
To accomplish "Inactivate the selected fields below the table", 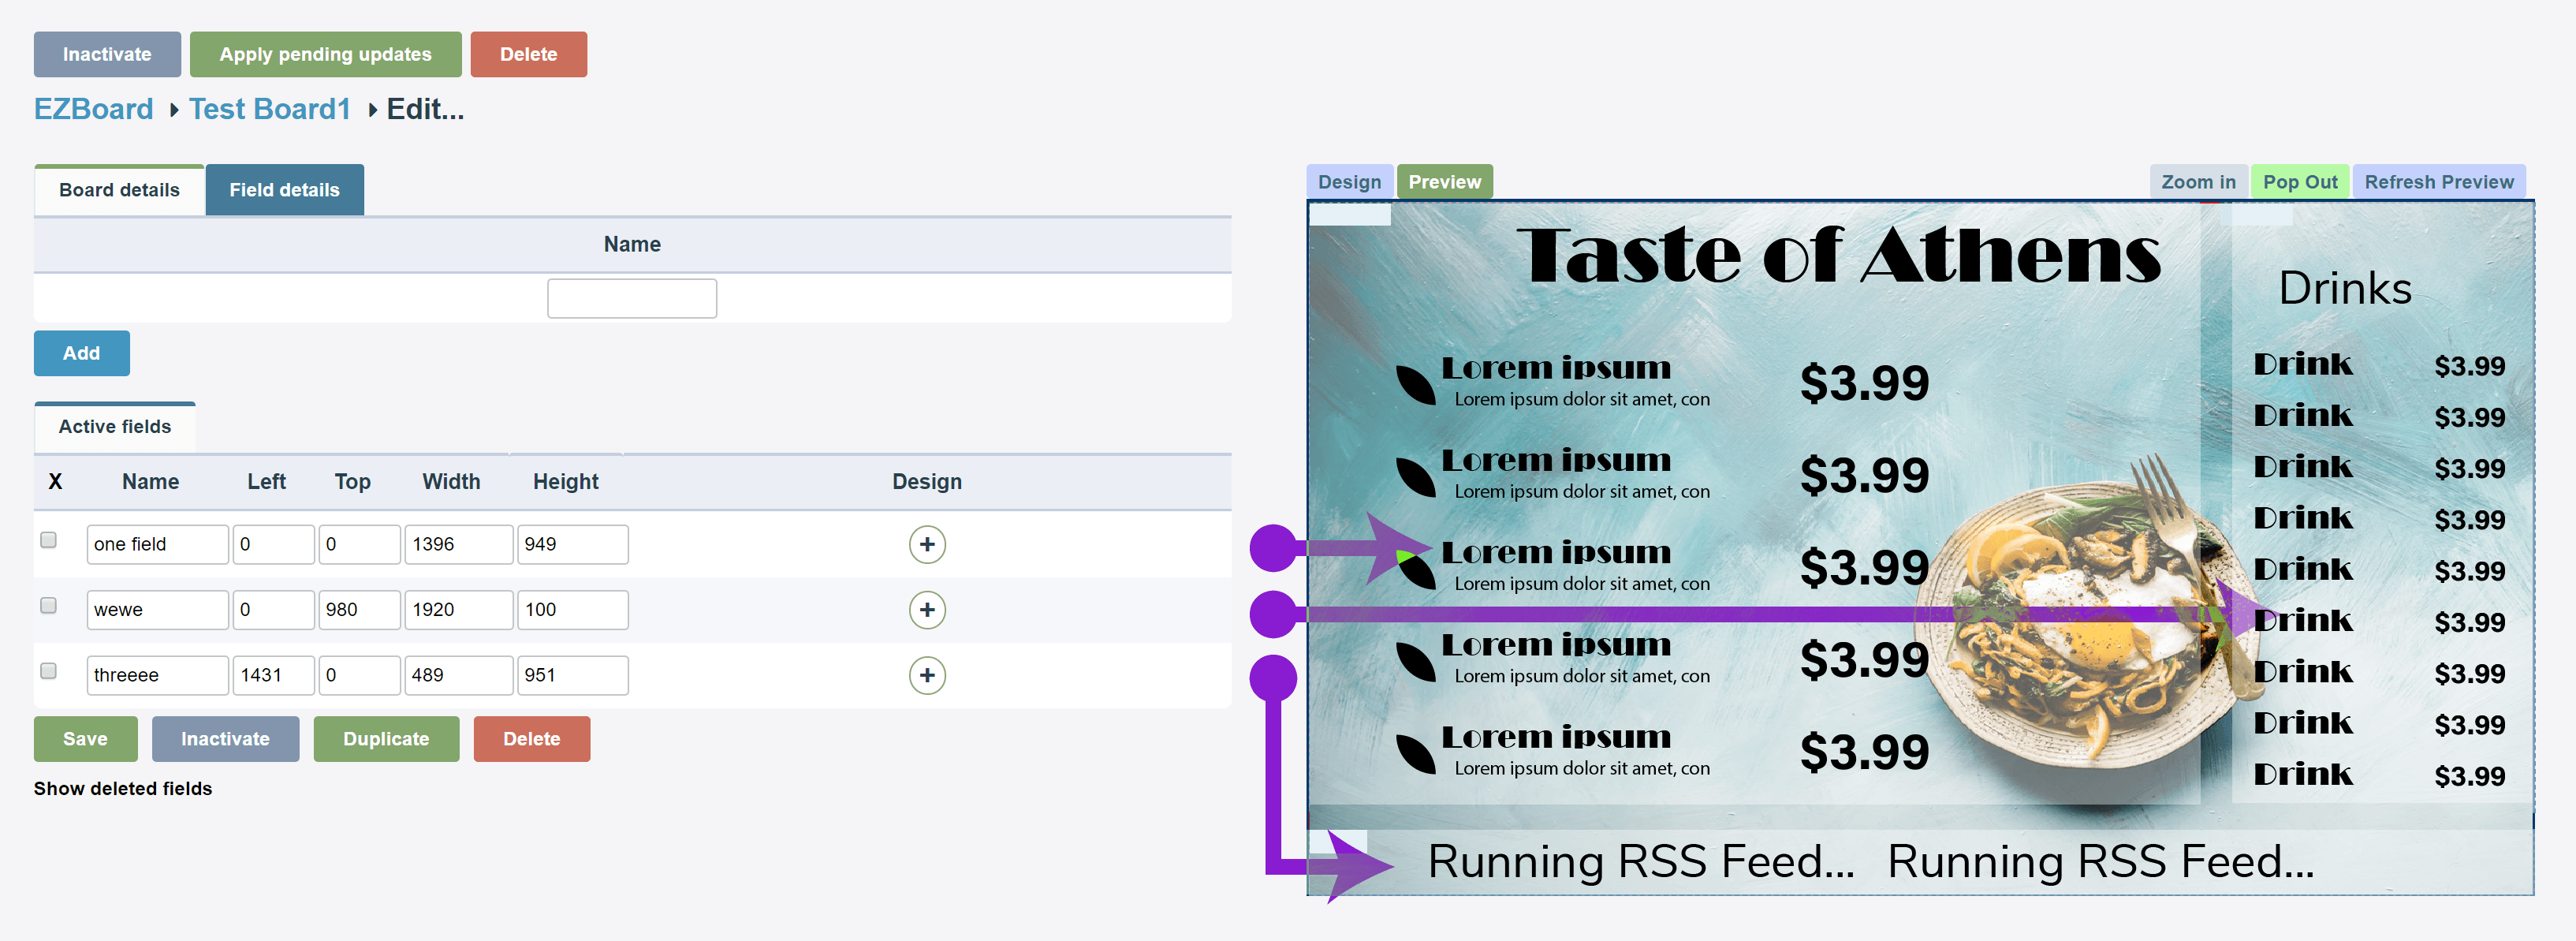I will tap(225, 739).
